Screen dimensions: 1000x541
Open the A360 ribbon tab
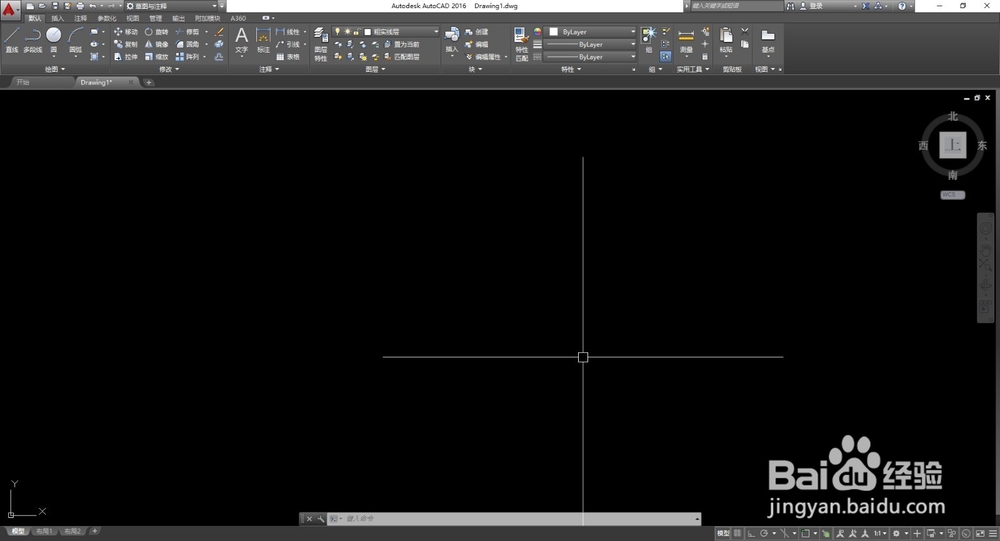point(238,19)
